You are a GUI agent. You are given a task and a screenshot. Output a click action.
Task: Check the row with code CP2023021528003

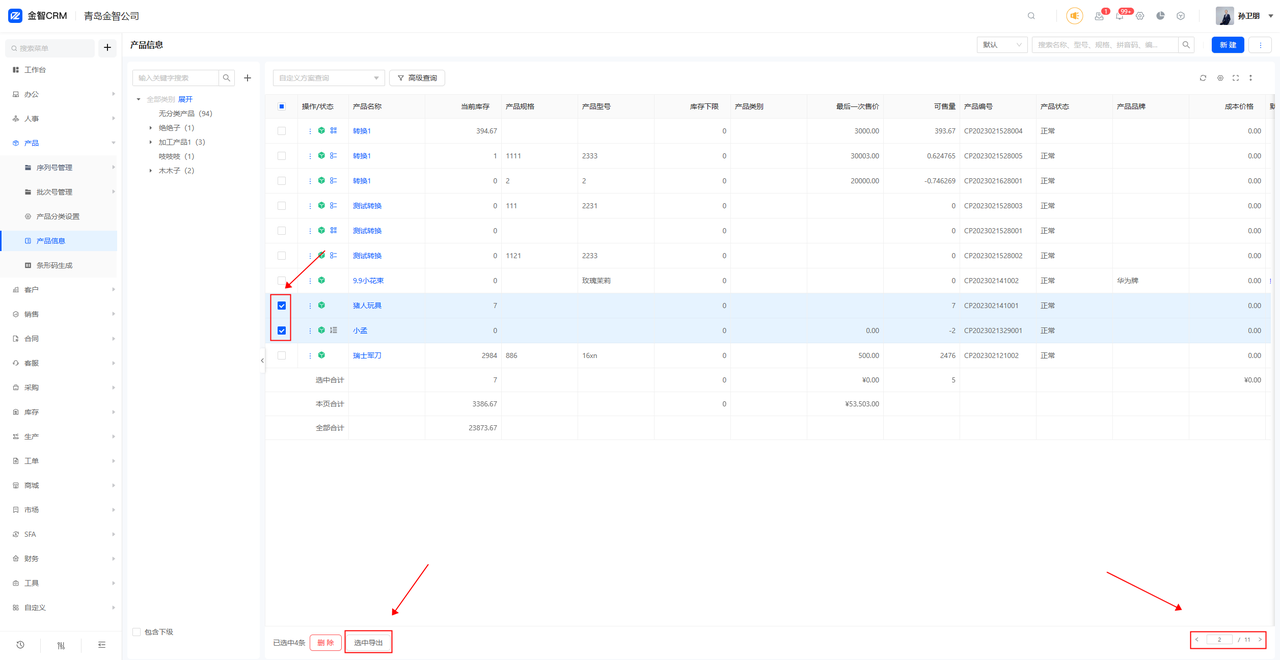(282, 206)
